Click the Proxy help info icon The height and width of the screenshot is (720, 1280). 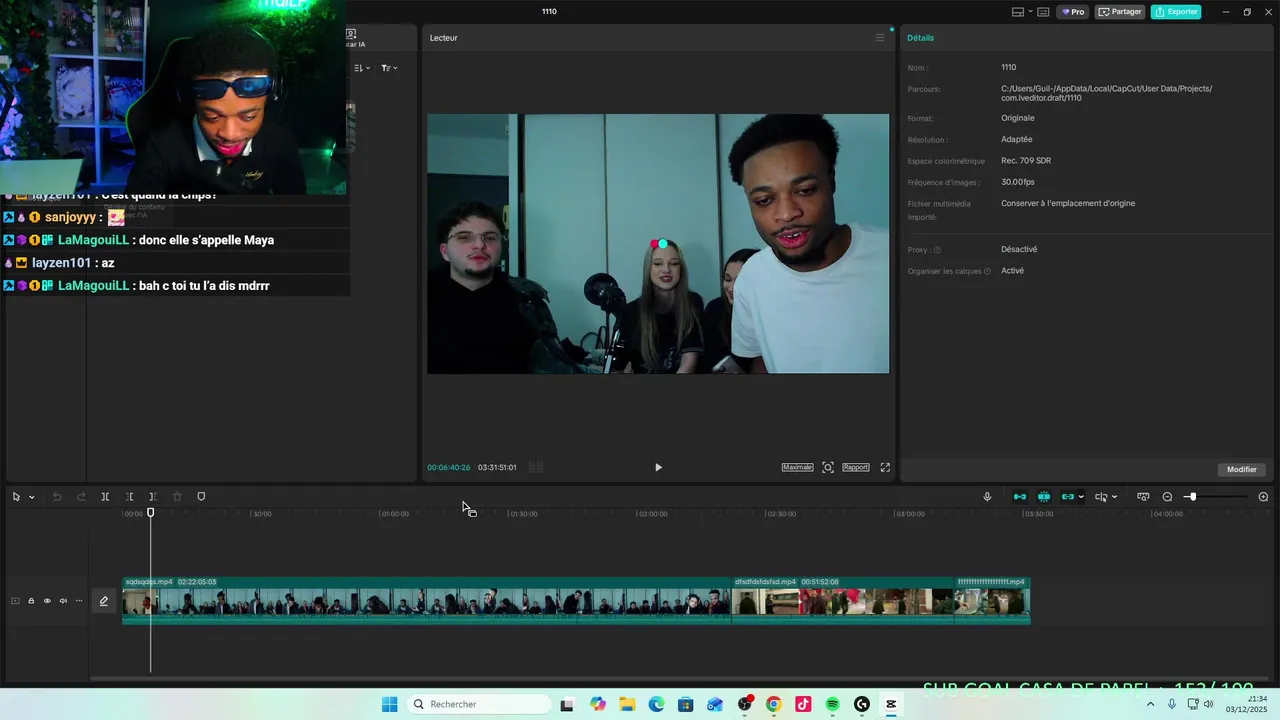click(937, 250)
